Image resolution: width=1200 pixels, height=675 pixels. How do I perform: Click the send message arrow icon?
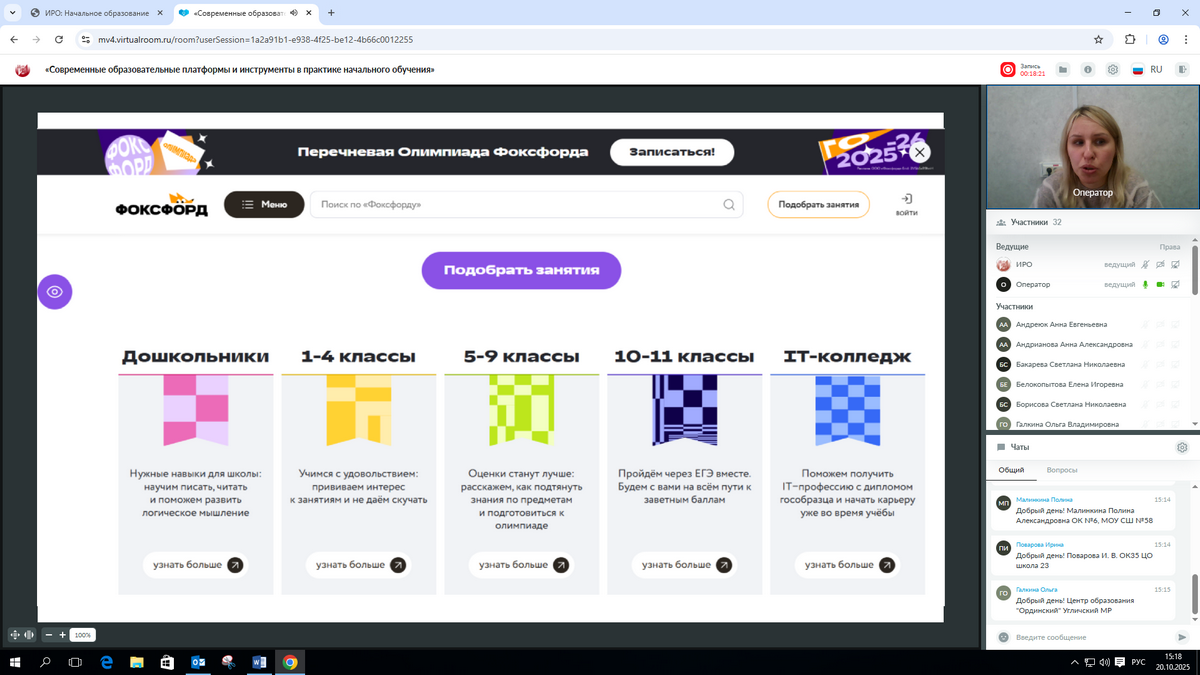[1182, 637]
